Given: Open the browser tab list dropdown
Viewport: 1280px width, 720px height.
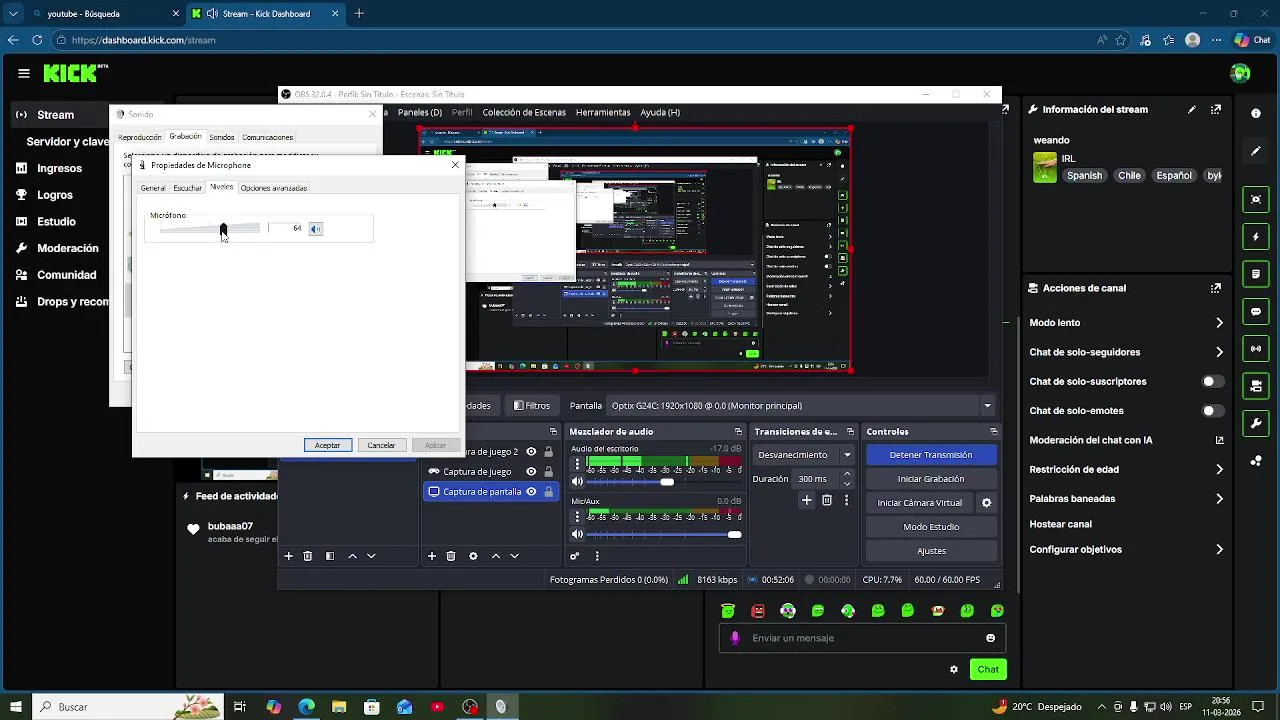Looking at the screenshot, I should (x=13, y=14).
